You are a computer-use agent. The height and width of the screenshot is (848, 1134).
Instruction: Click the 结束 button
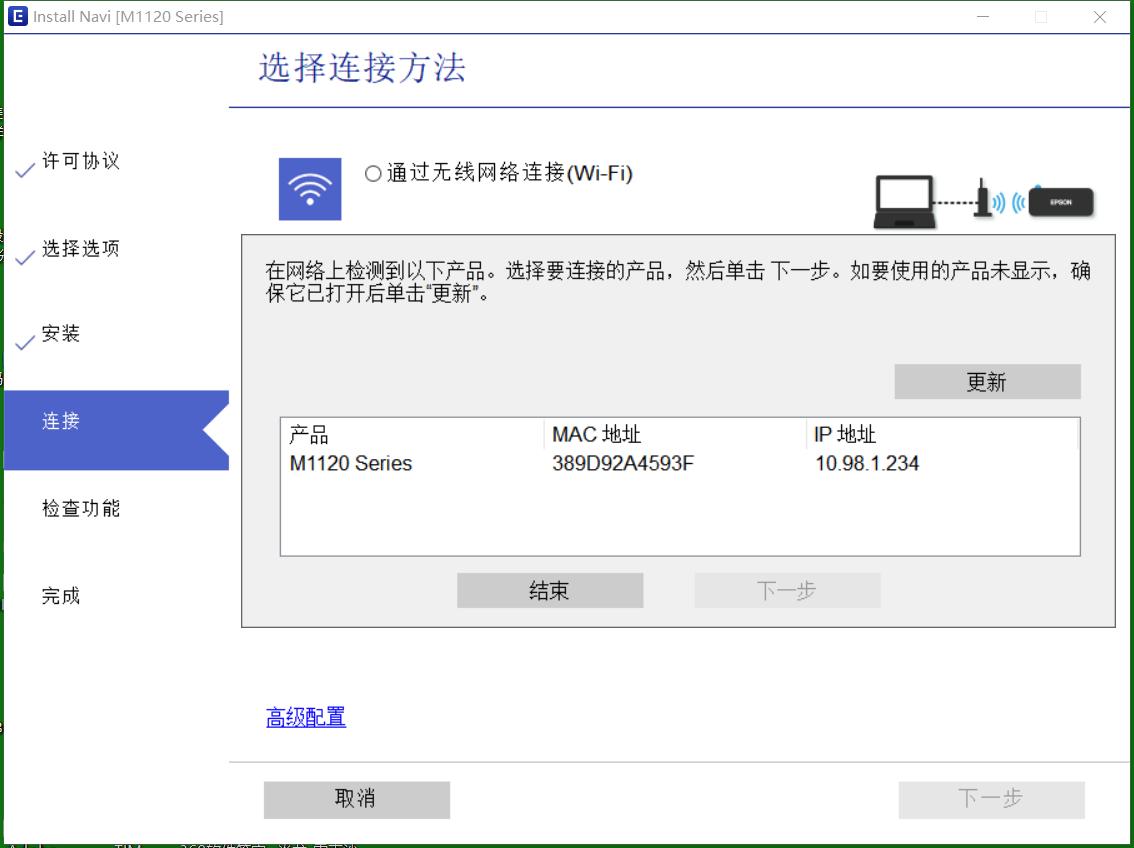tap(550, 590)
